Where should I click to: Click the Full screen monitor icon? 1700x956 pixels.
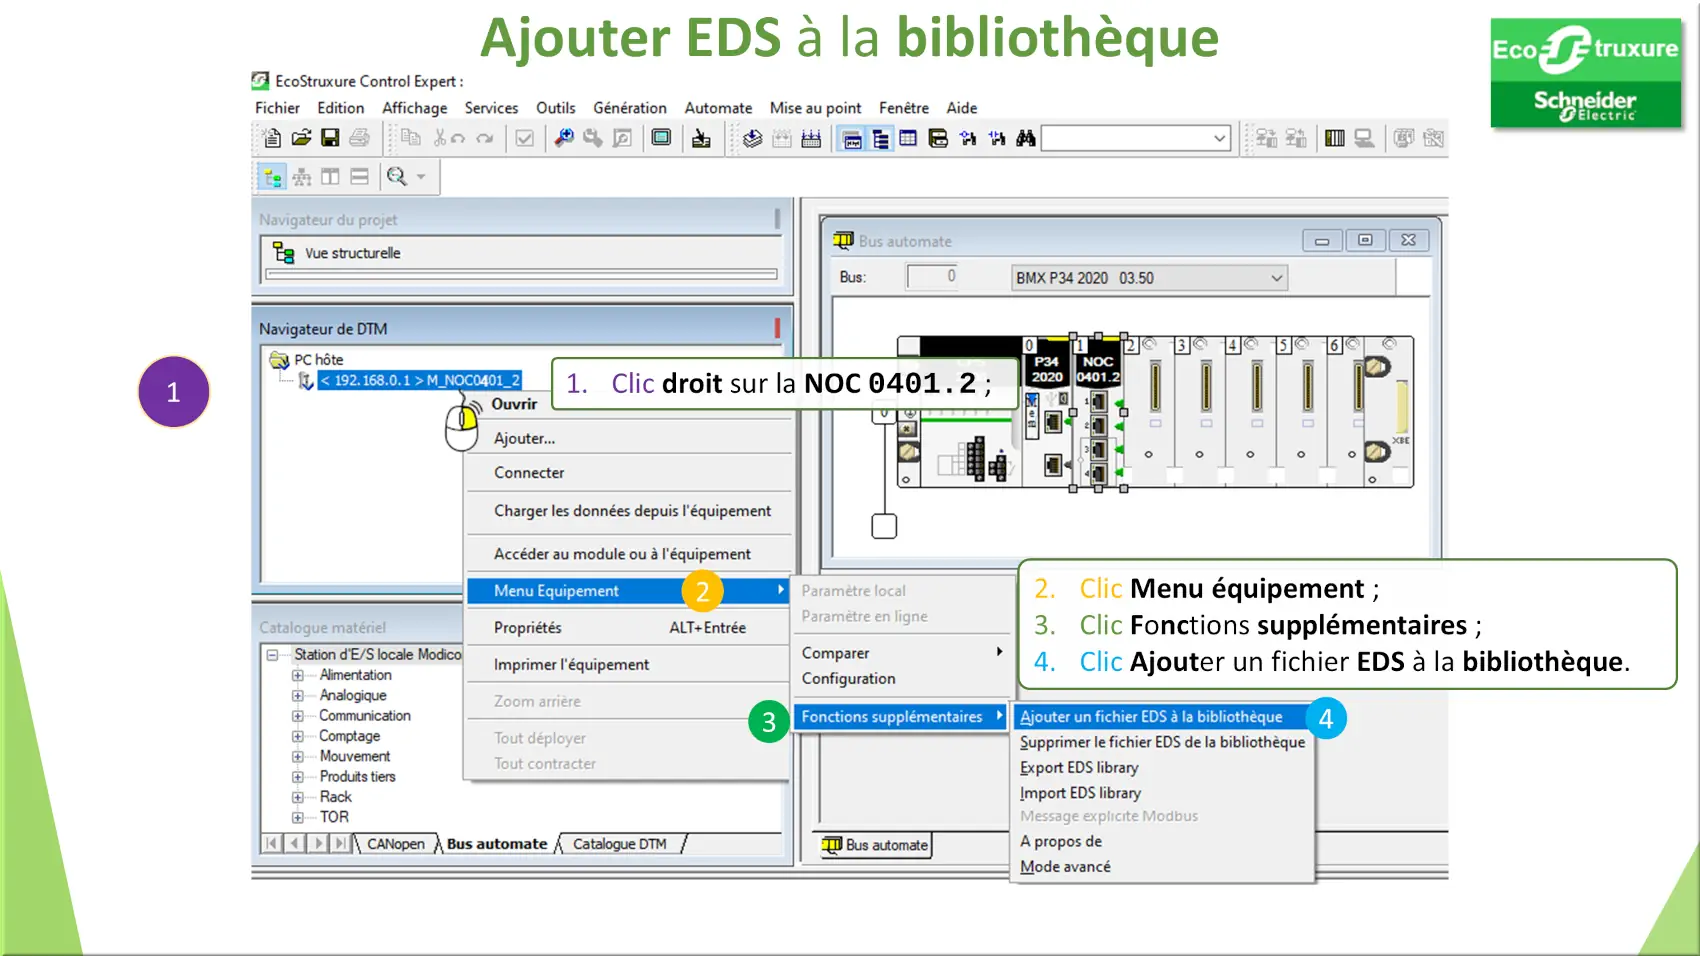point(661,138)
